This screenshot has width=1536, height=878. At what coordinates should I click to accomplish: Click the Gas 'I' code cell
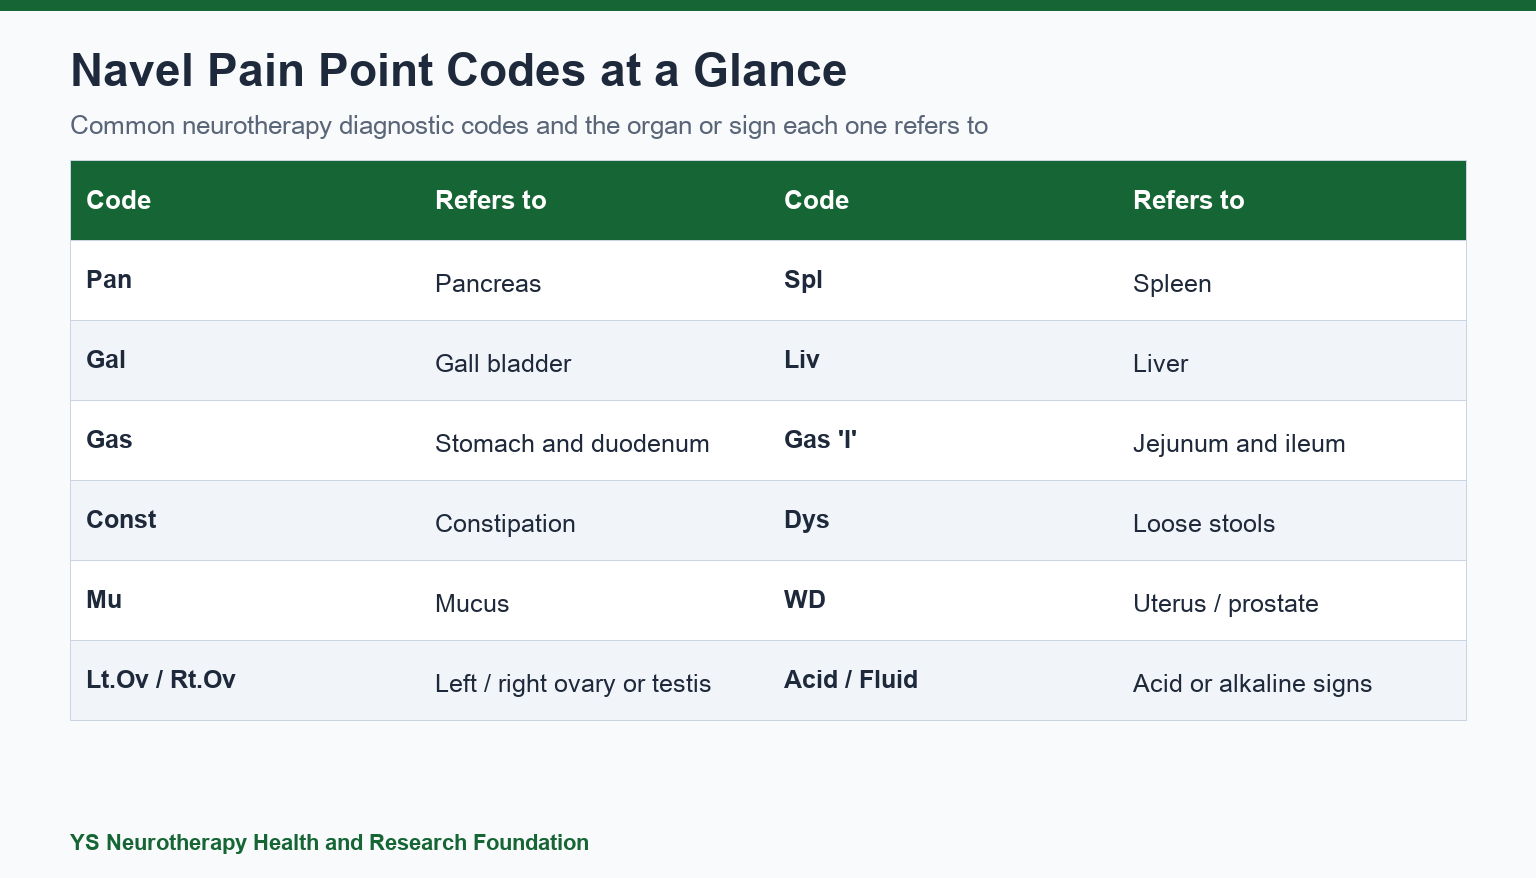click(943, 440)
